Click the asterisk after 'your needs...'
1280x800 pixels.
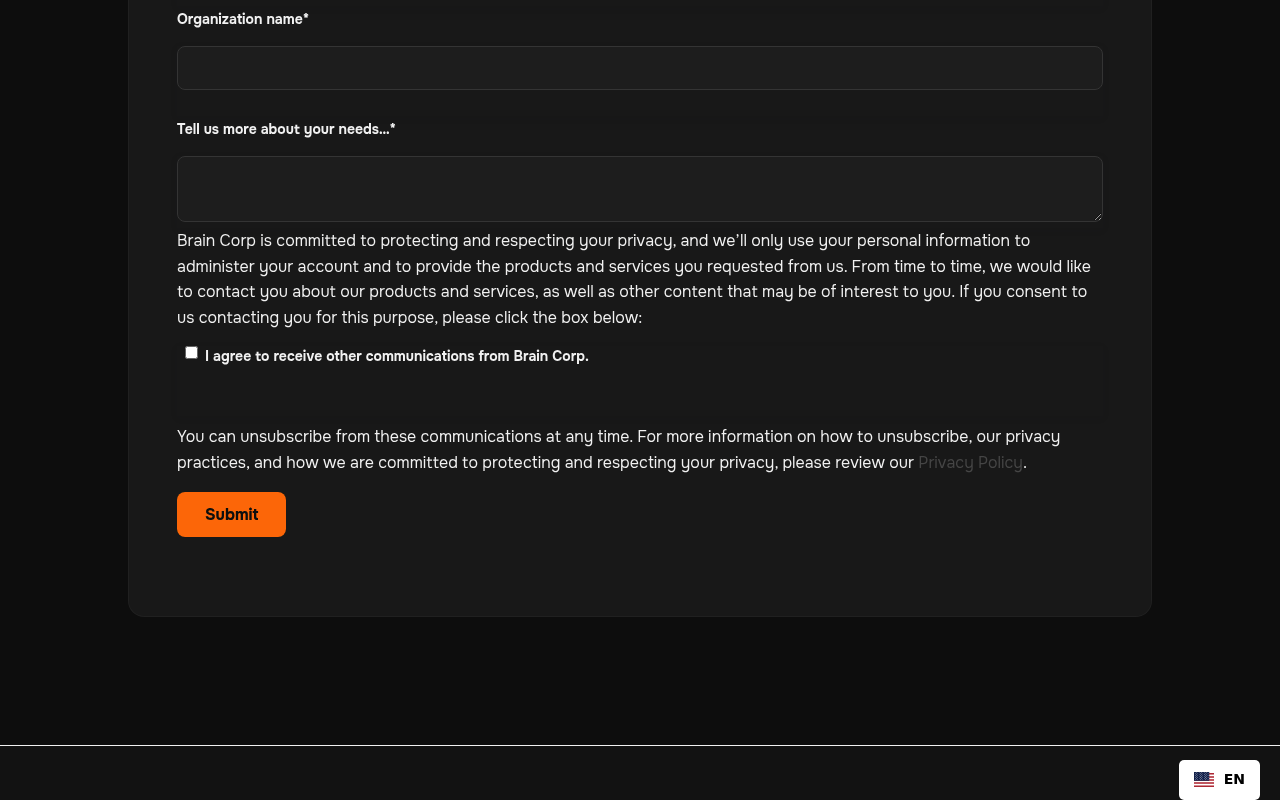click(393, 128)
